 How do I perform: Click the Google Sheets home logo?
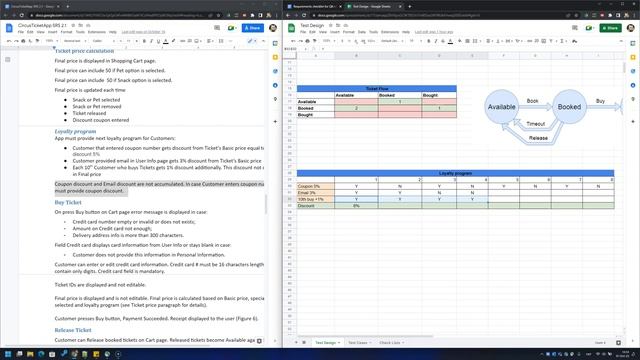tap(291, 28)
